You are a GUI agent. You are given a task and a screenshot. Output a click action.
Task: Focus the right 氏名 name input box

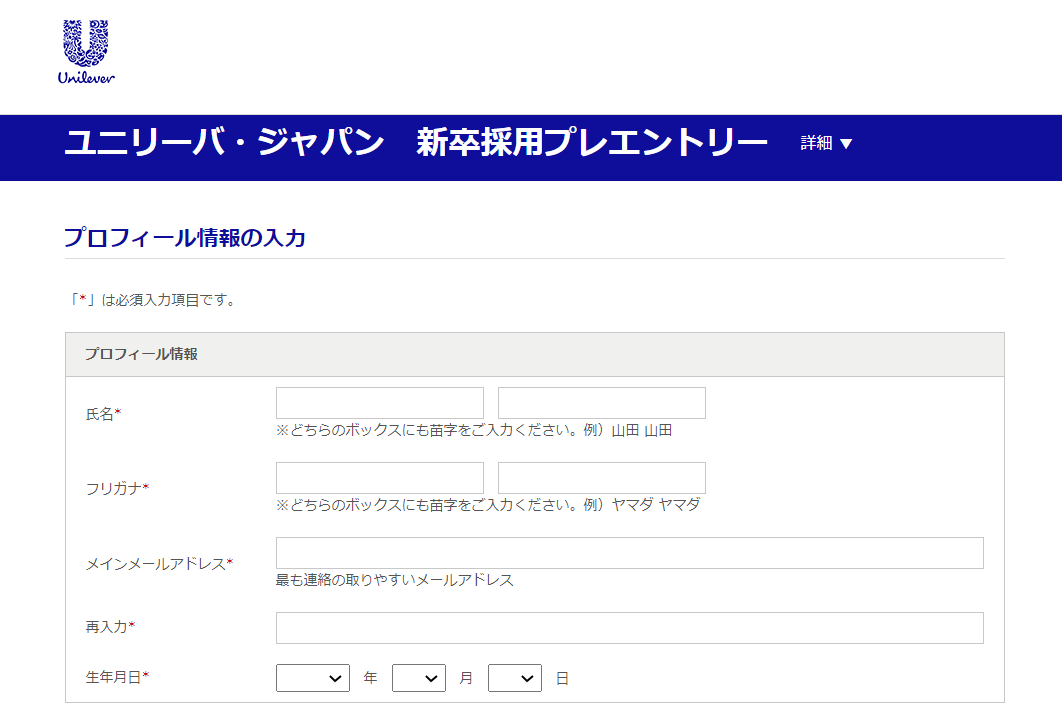pos(601,403)
